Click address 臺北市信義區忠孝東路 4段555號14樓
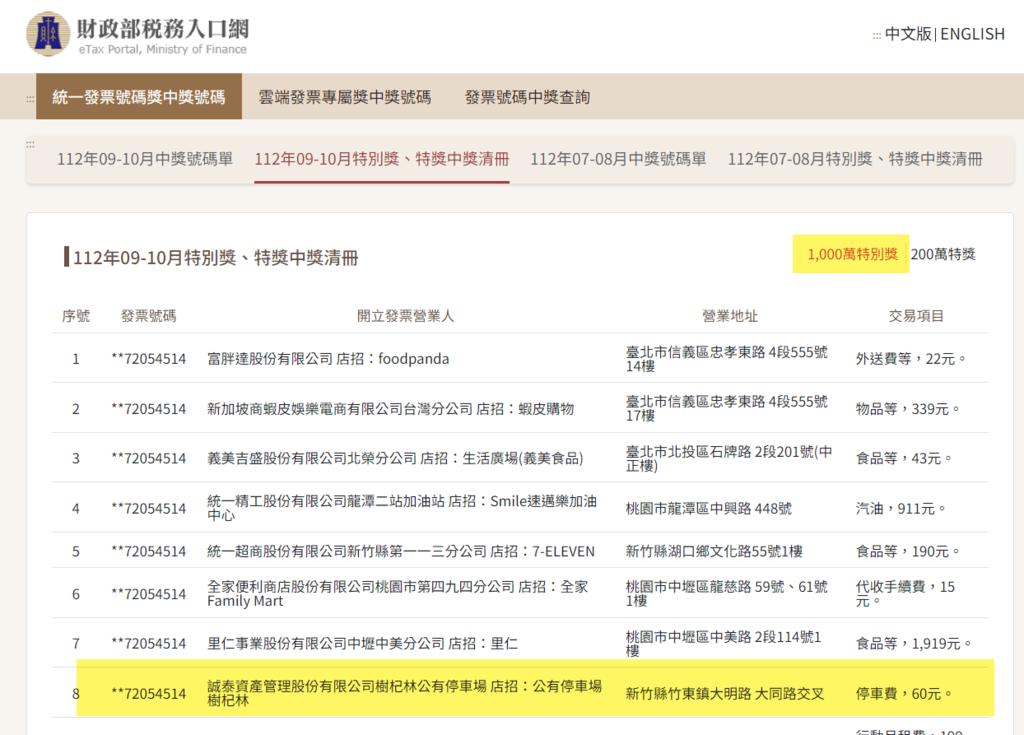This screenshot has width=1024, height=735. 726,359
